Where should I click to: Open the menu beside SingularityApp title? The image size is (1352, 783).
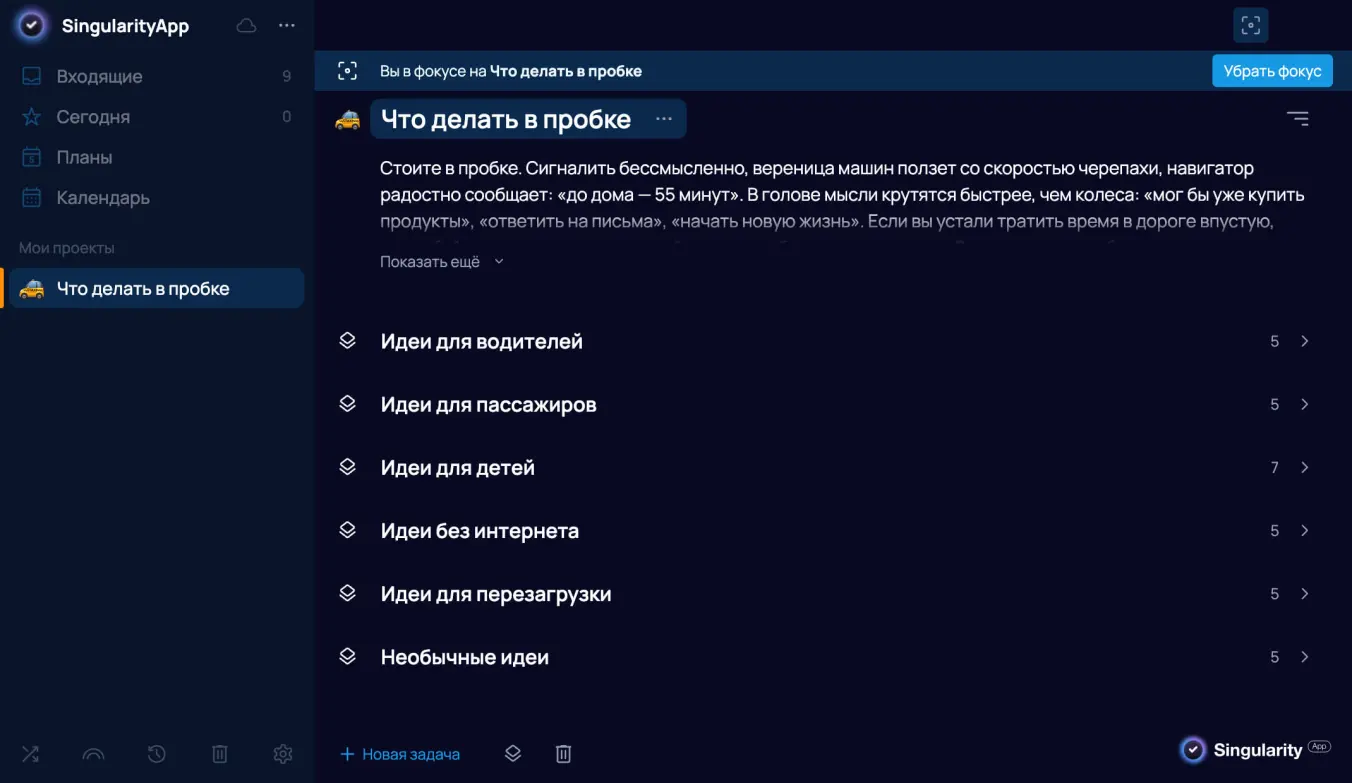point(287,25)
